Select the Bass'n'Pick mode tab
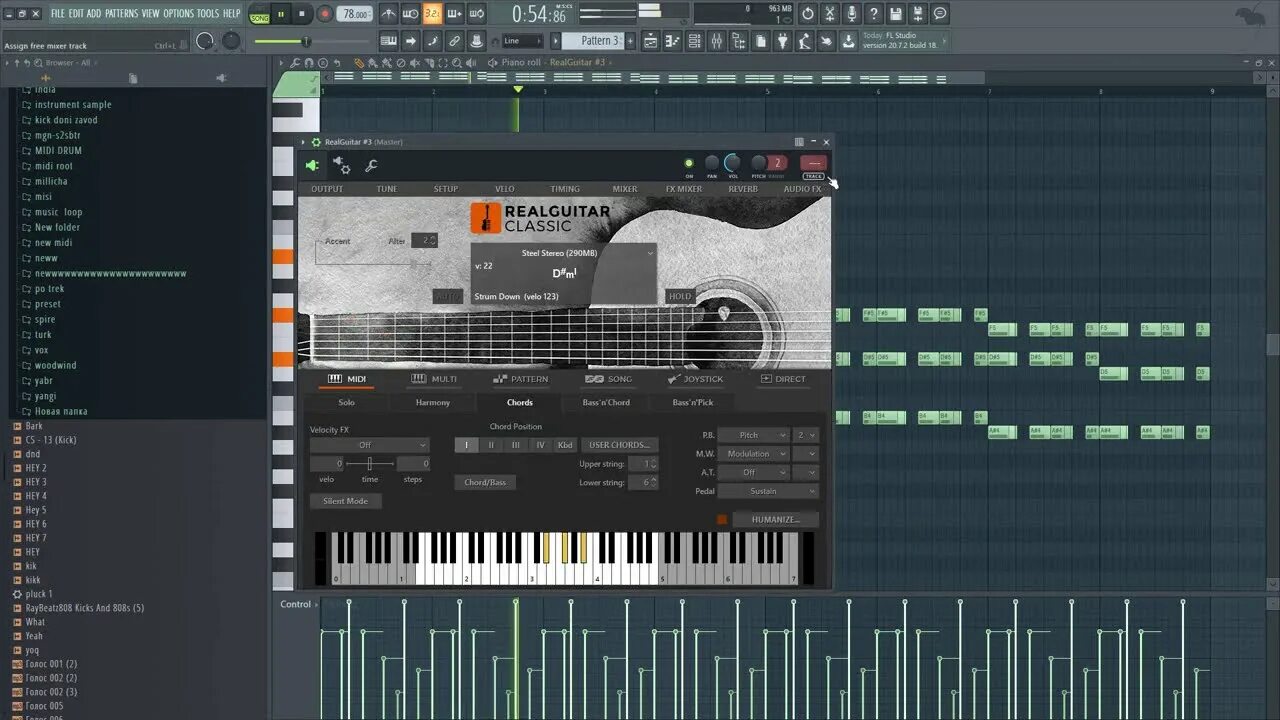 click(693, 402)
